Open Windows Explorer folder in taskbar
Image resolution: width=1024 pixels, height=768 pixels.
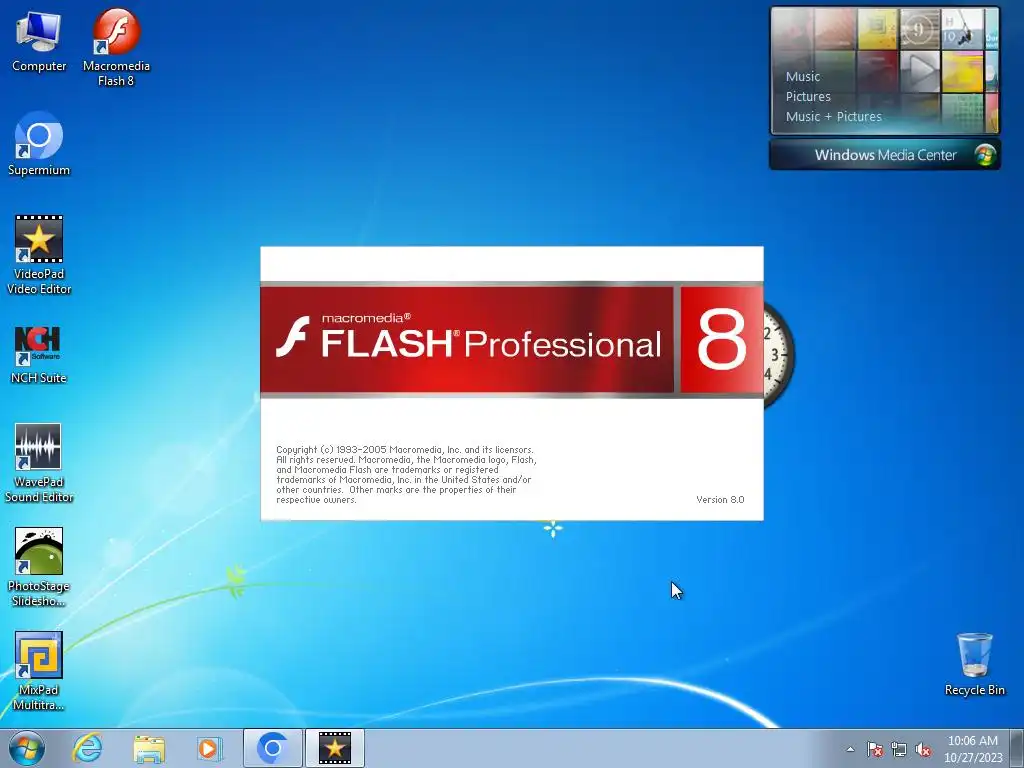coord(149,748)
